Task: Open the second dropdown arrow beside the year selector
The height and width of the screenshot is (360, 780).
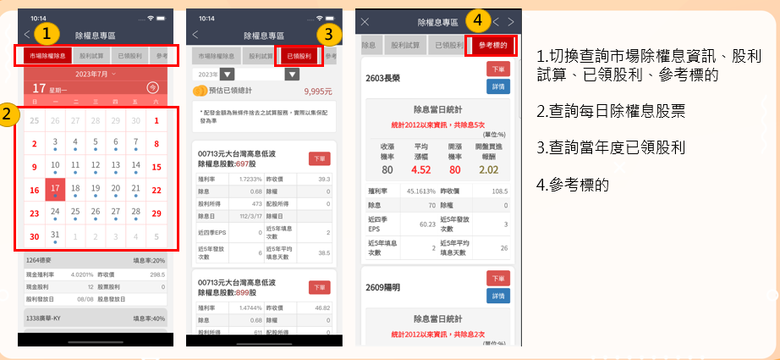Action: [292, 75]
